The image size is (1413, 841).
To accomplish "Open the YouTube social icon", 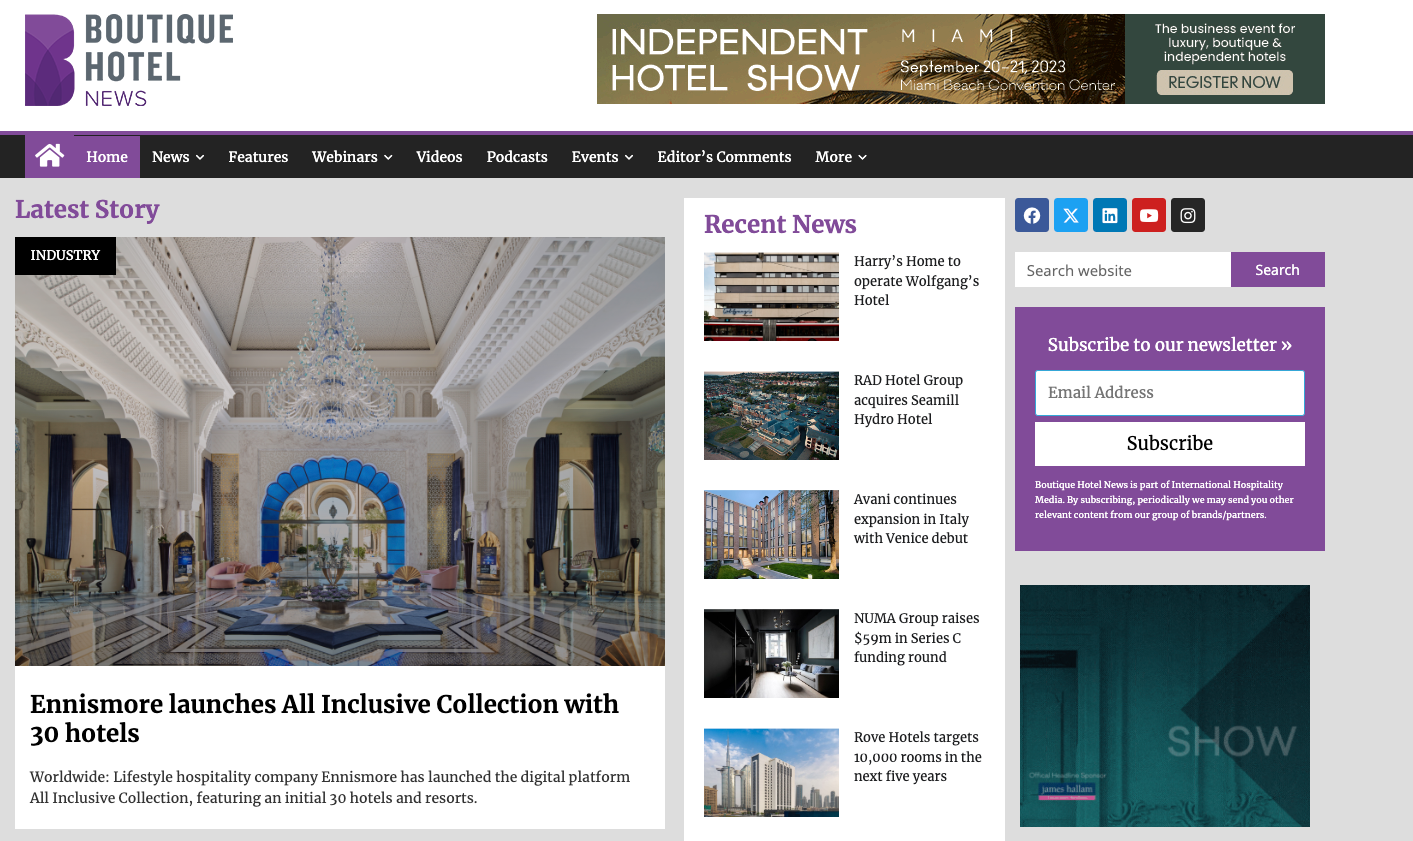I will click(1149, 215).
